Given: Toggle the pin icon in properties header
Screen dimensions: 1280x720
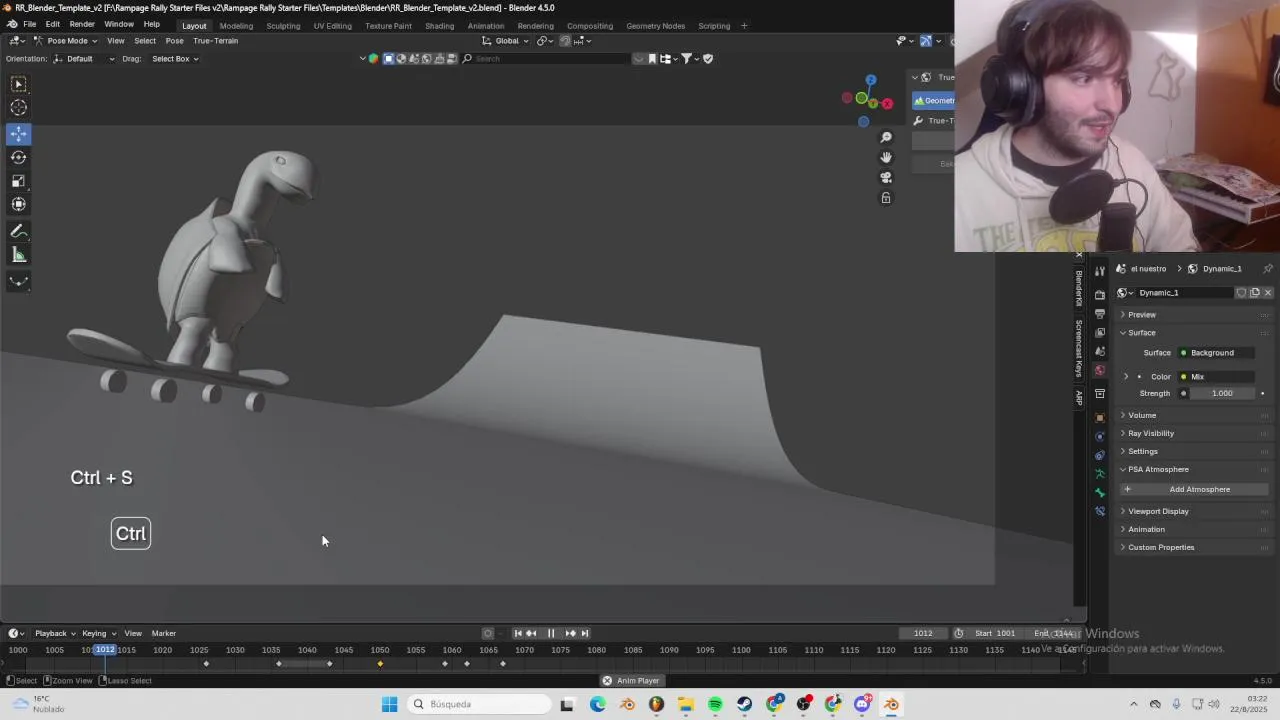Looking at the screenshot, I should (x=1268, y=269).
